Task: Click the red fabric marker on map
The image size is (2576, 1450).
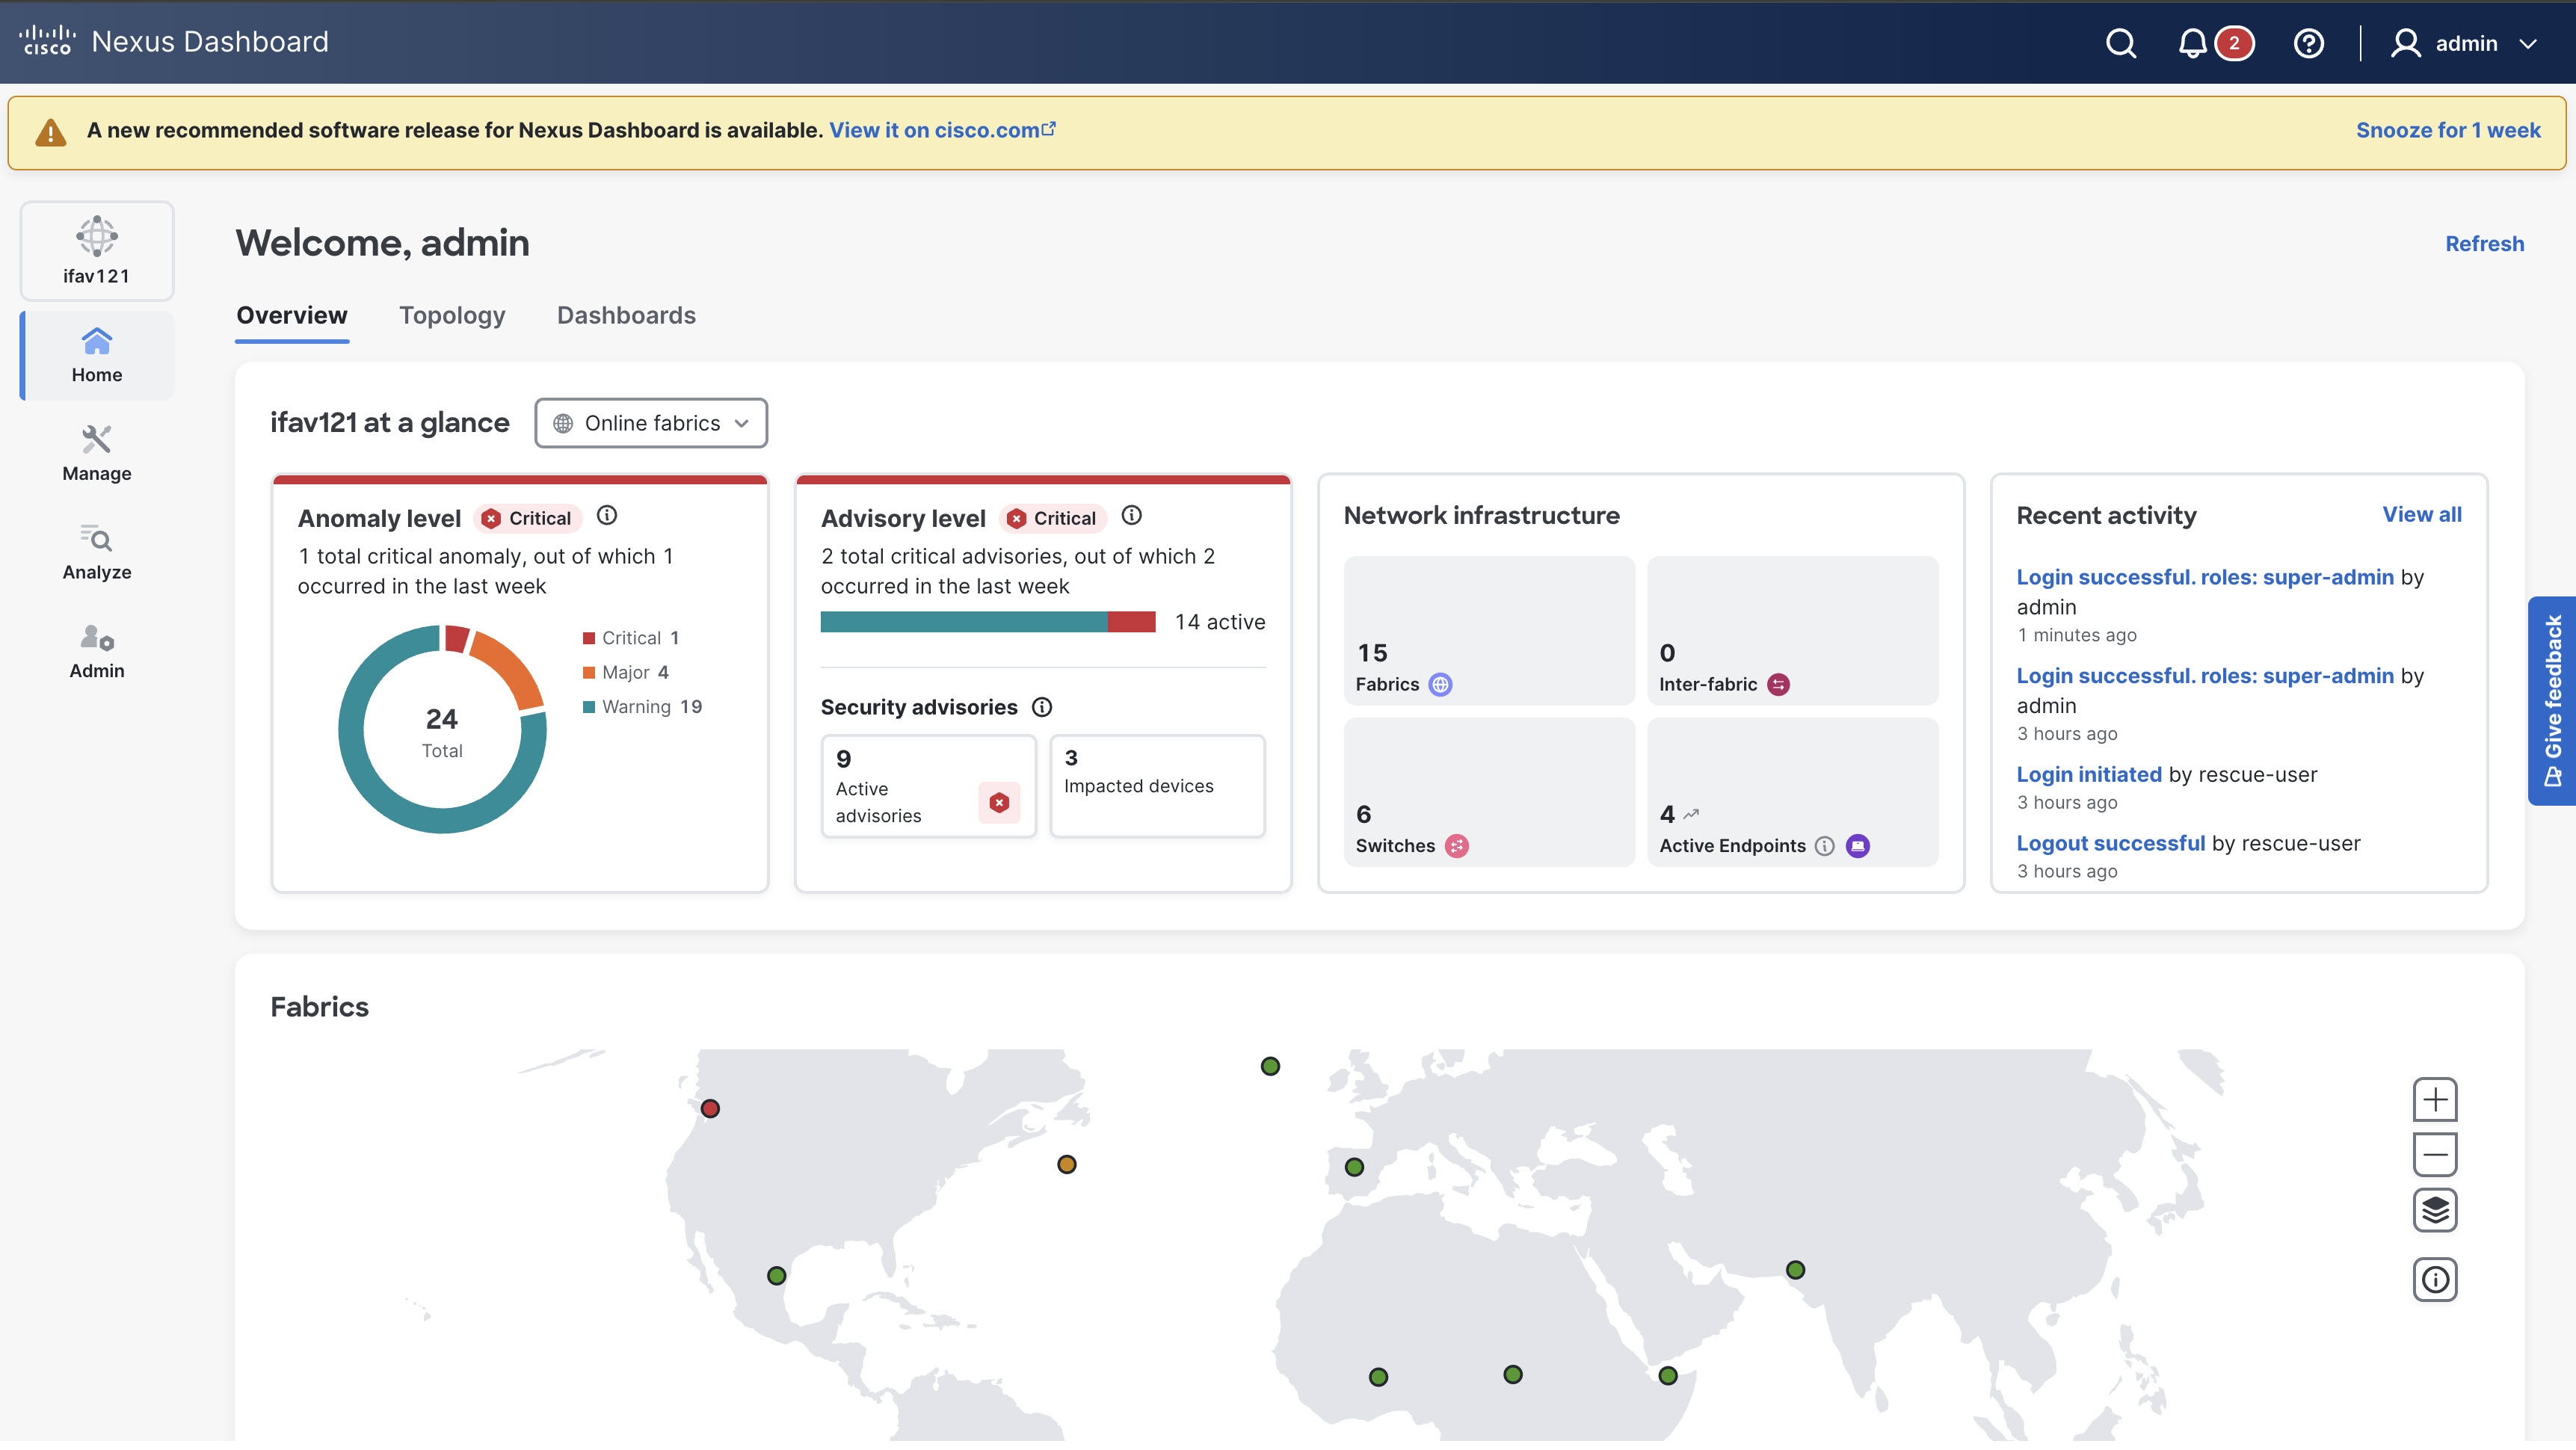Action: 710,1109
